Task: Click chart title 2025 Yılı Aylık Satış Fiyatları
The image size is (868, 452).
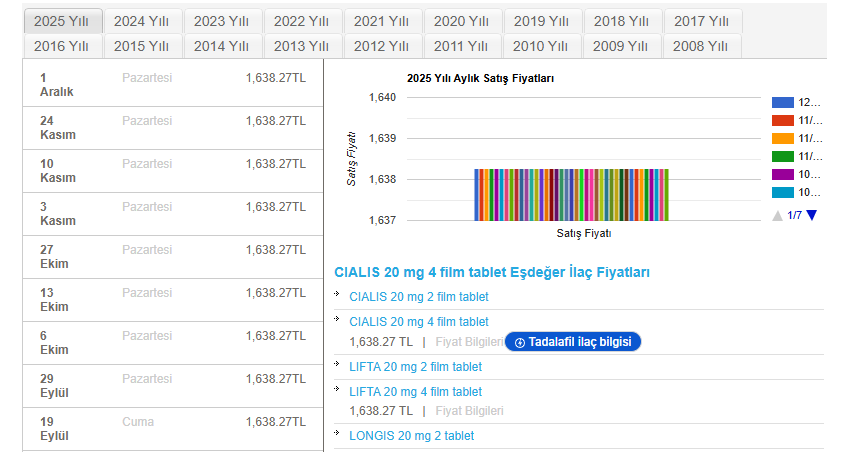Action: click(480, 79)
